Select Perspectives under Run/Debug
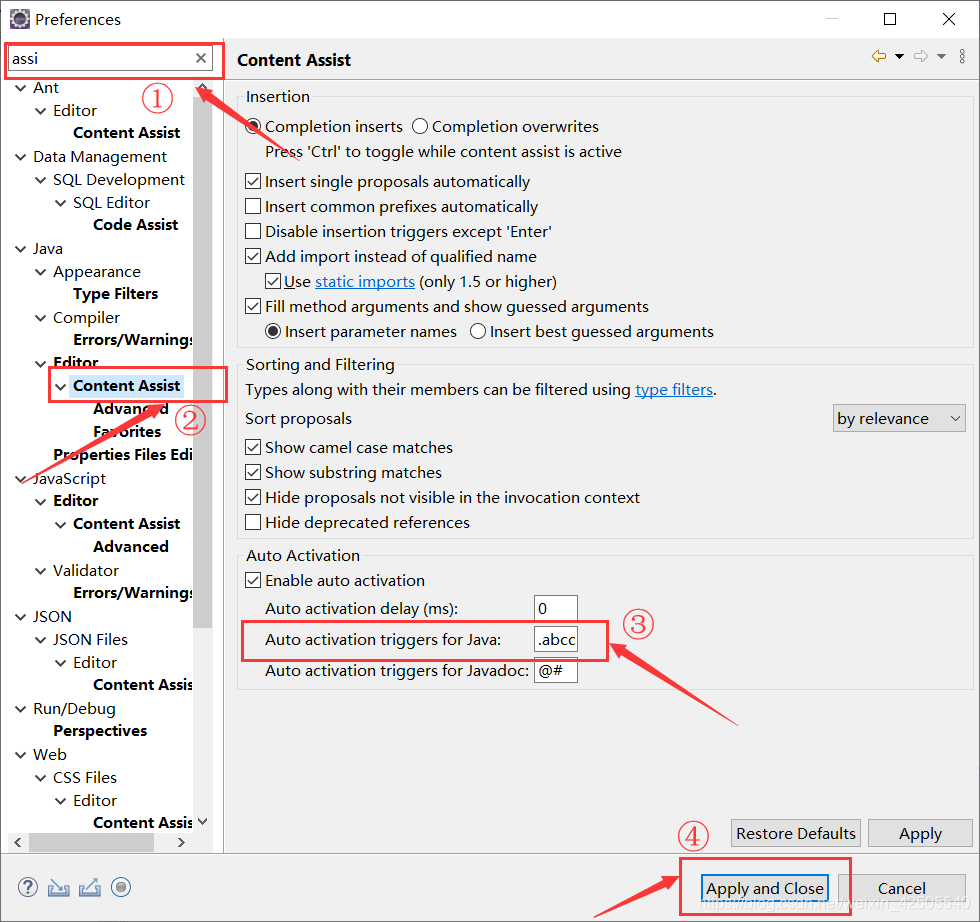980x922 pixels. (x=100, y=731)
